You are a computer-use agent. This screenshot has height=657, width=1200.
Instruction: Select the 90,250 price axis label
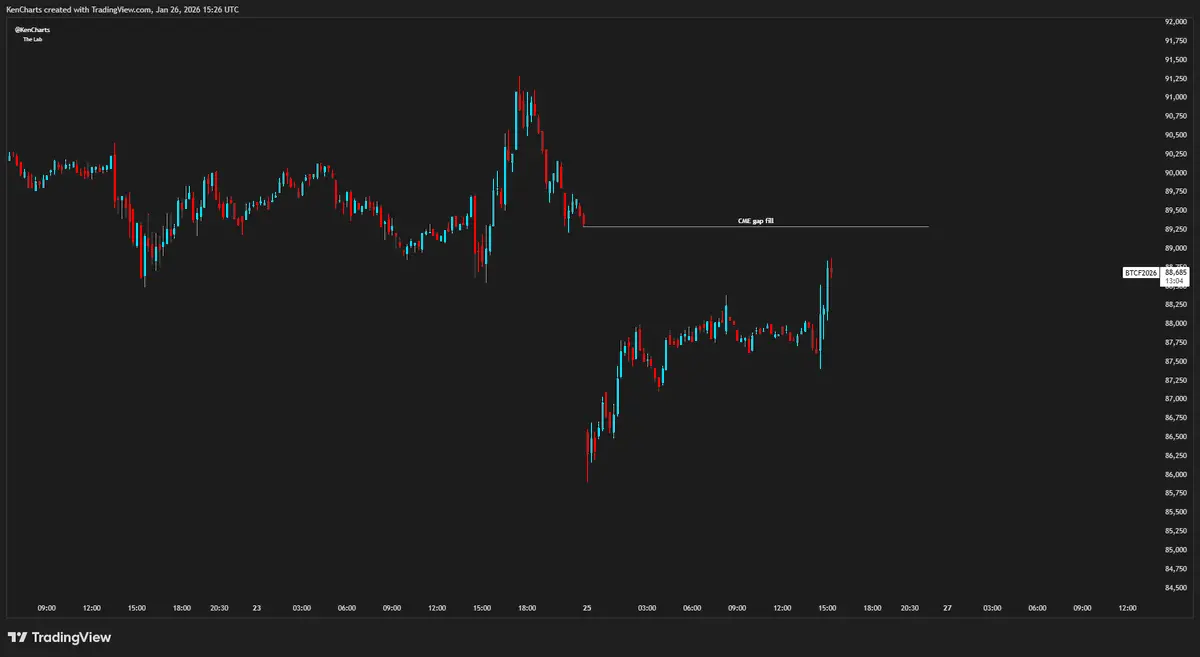pyautogui.click(x=1176, y=154)
